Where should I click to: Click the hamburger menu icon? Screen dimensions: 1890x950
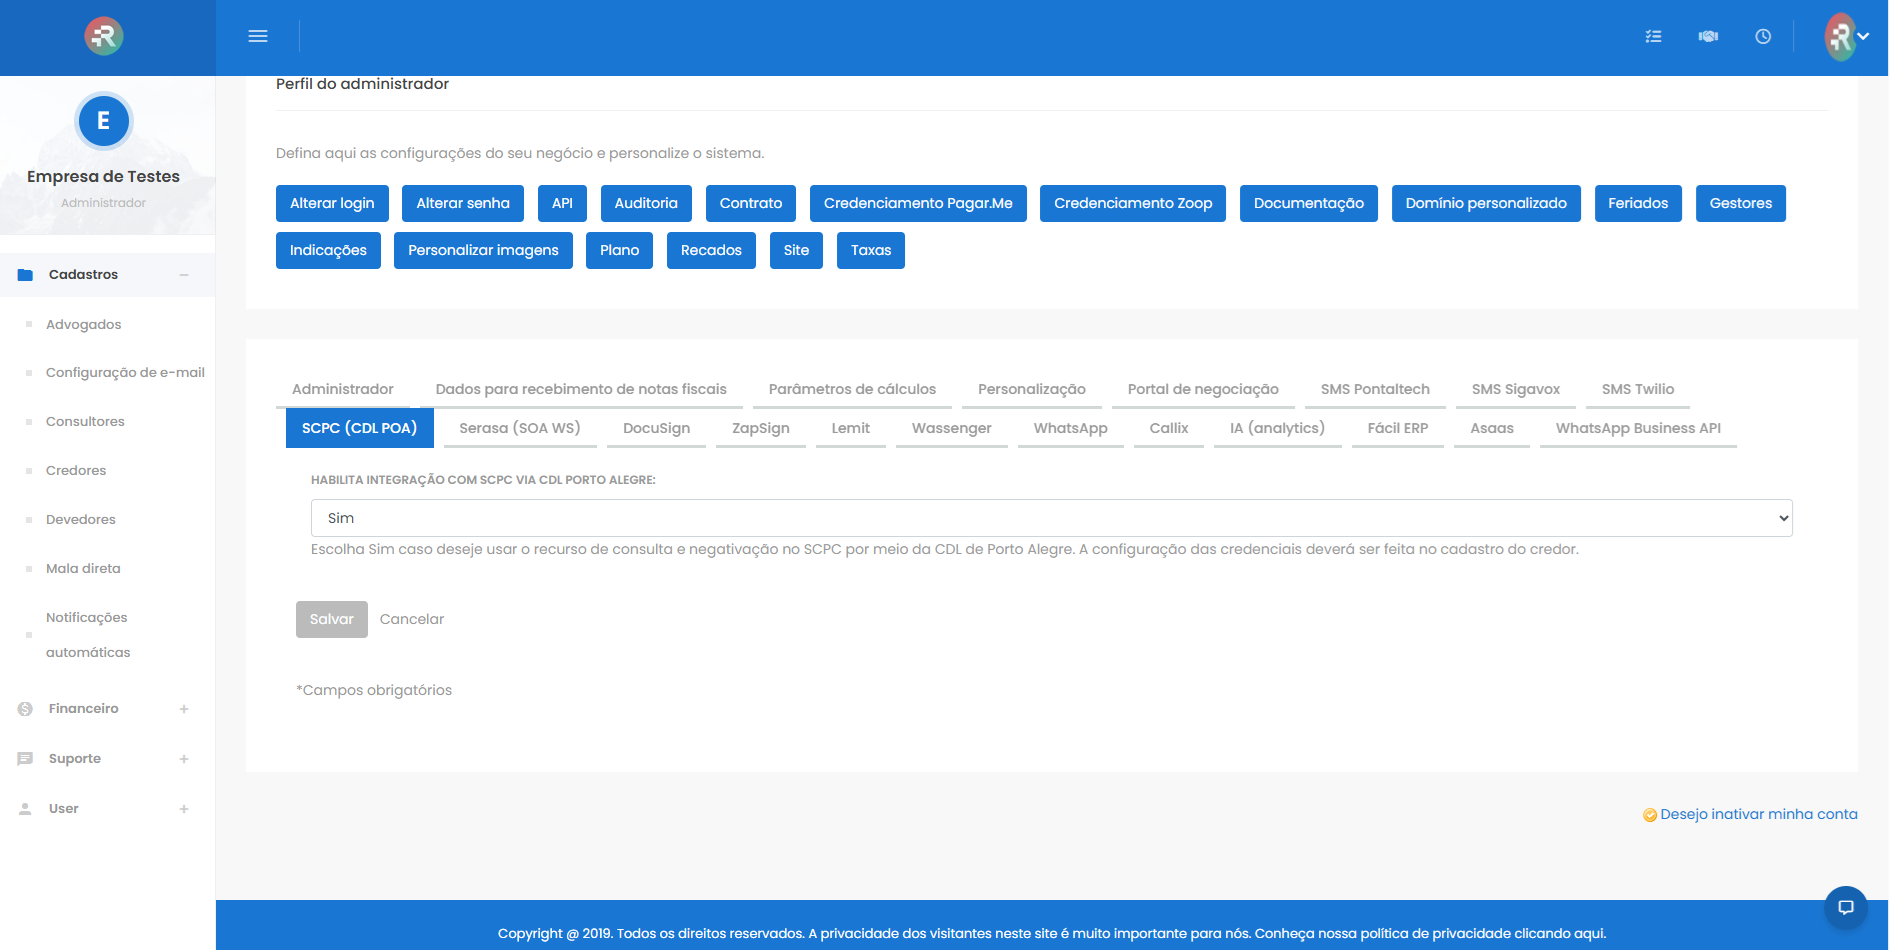coord(258,36)
